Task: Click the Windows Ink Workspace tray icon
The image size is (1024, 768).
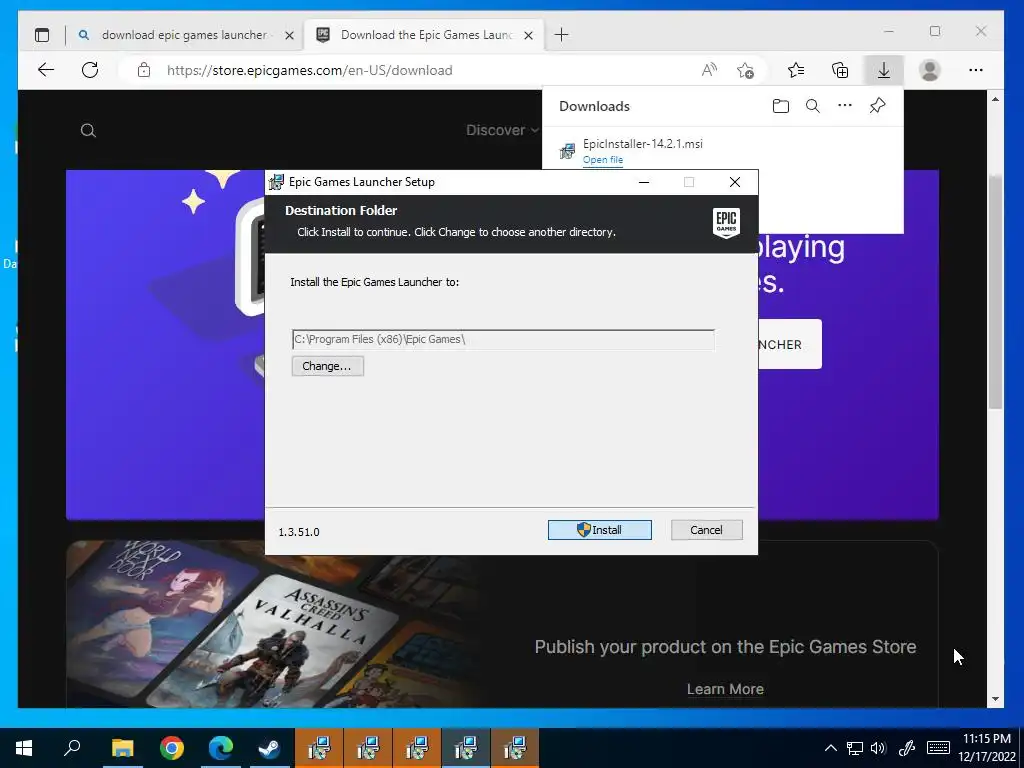Action: [907, 748]
